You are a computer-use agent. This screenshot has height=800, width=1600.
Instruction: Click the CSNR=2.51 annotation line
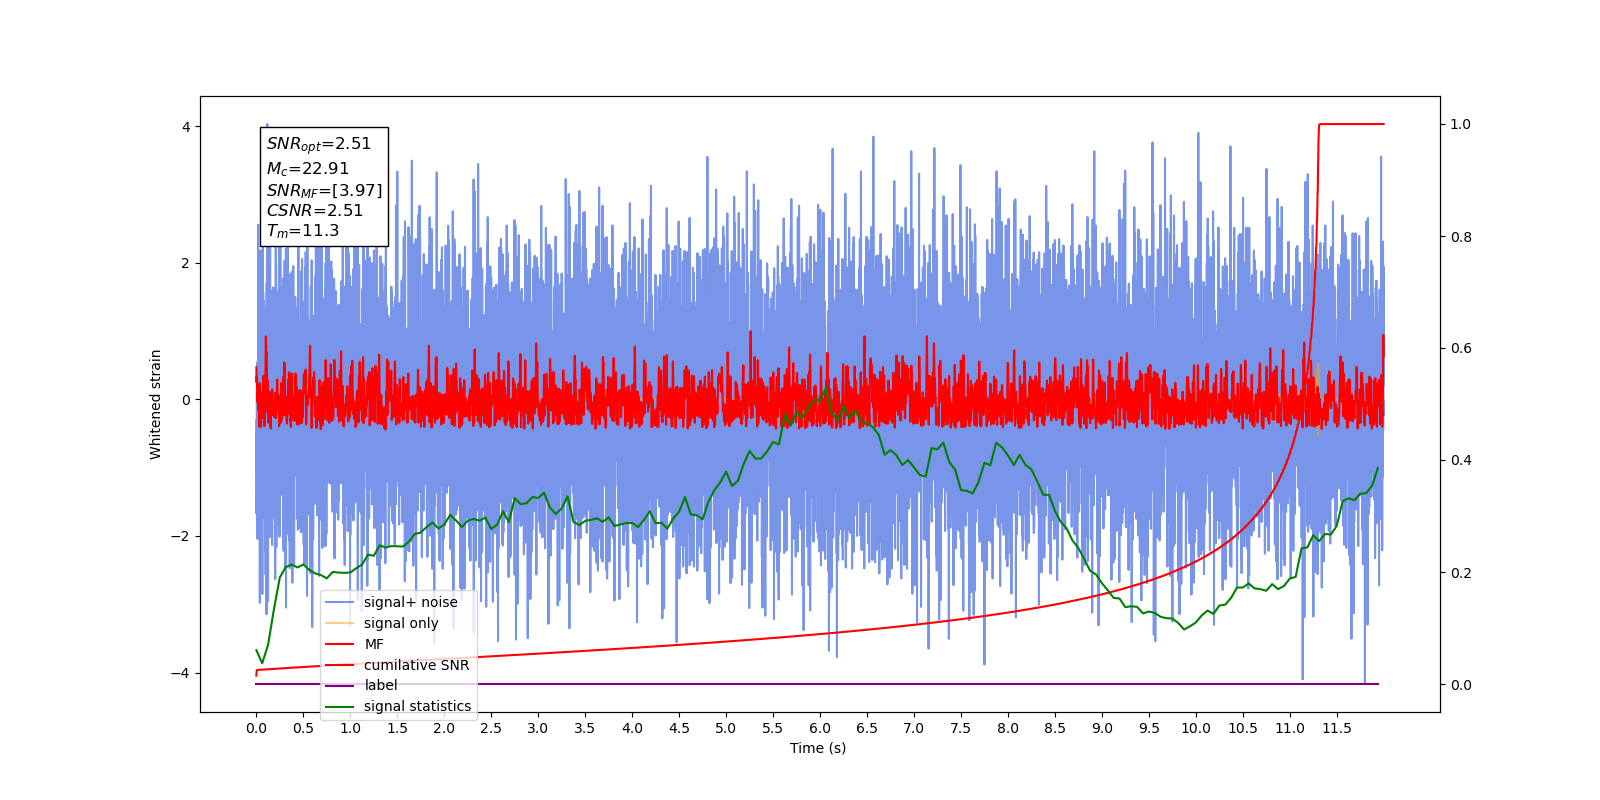[315, 210]
